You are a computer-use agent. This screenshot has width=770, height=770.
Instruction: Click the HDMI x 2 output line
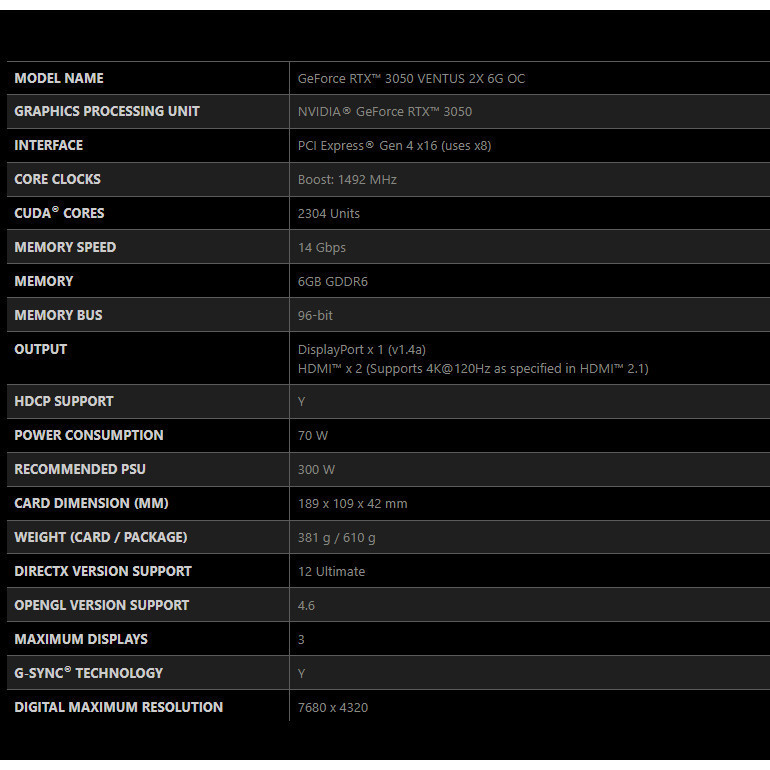(473, 368)
